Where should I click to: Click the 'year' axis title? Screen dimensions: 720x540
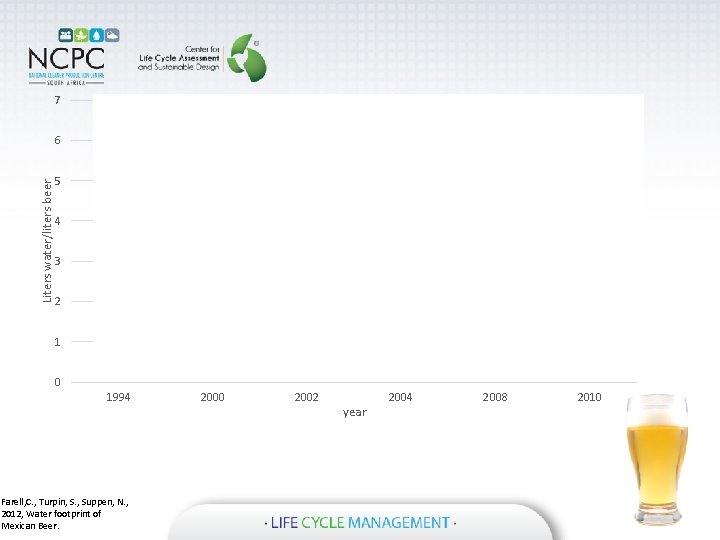[354, 412]
